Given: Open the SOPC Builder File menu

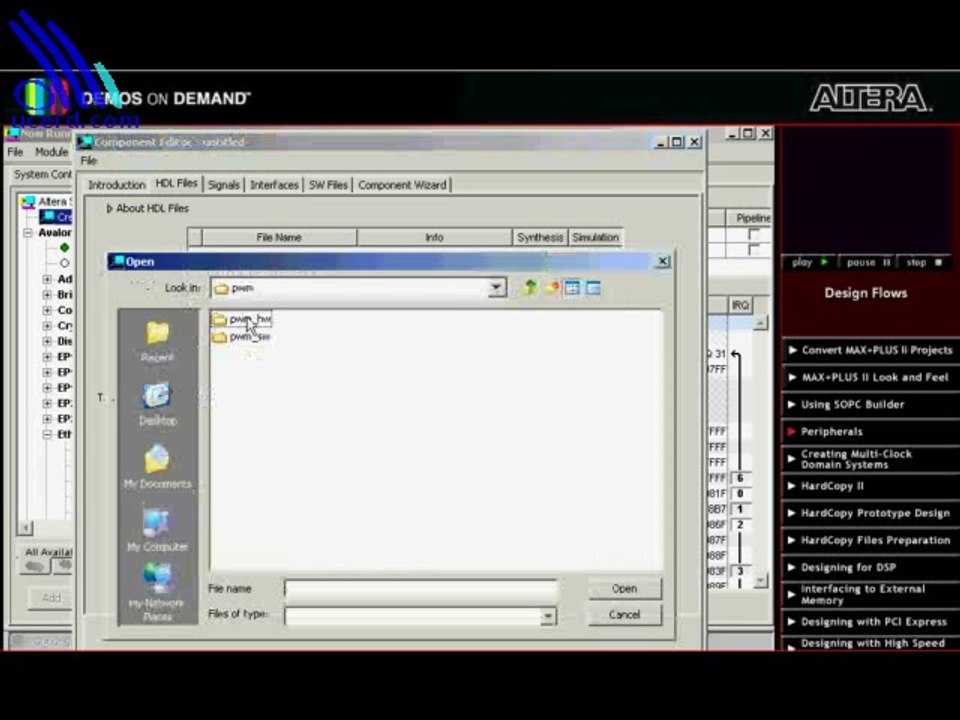Looking at the screenshot, I should pos(15,152).
